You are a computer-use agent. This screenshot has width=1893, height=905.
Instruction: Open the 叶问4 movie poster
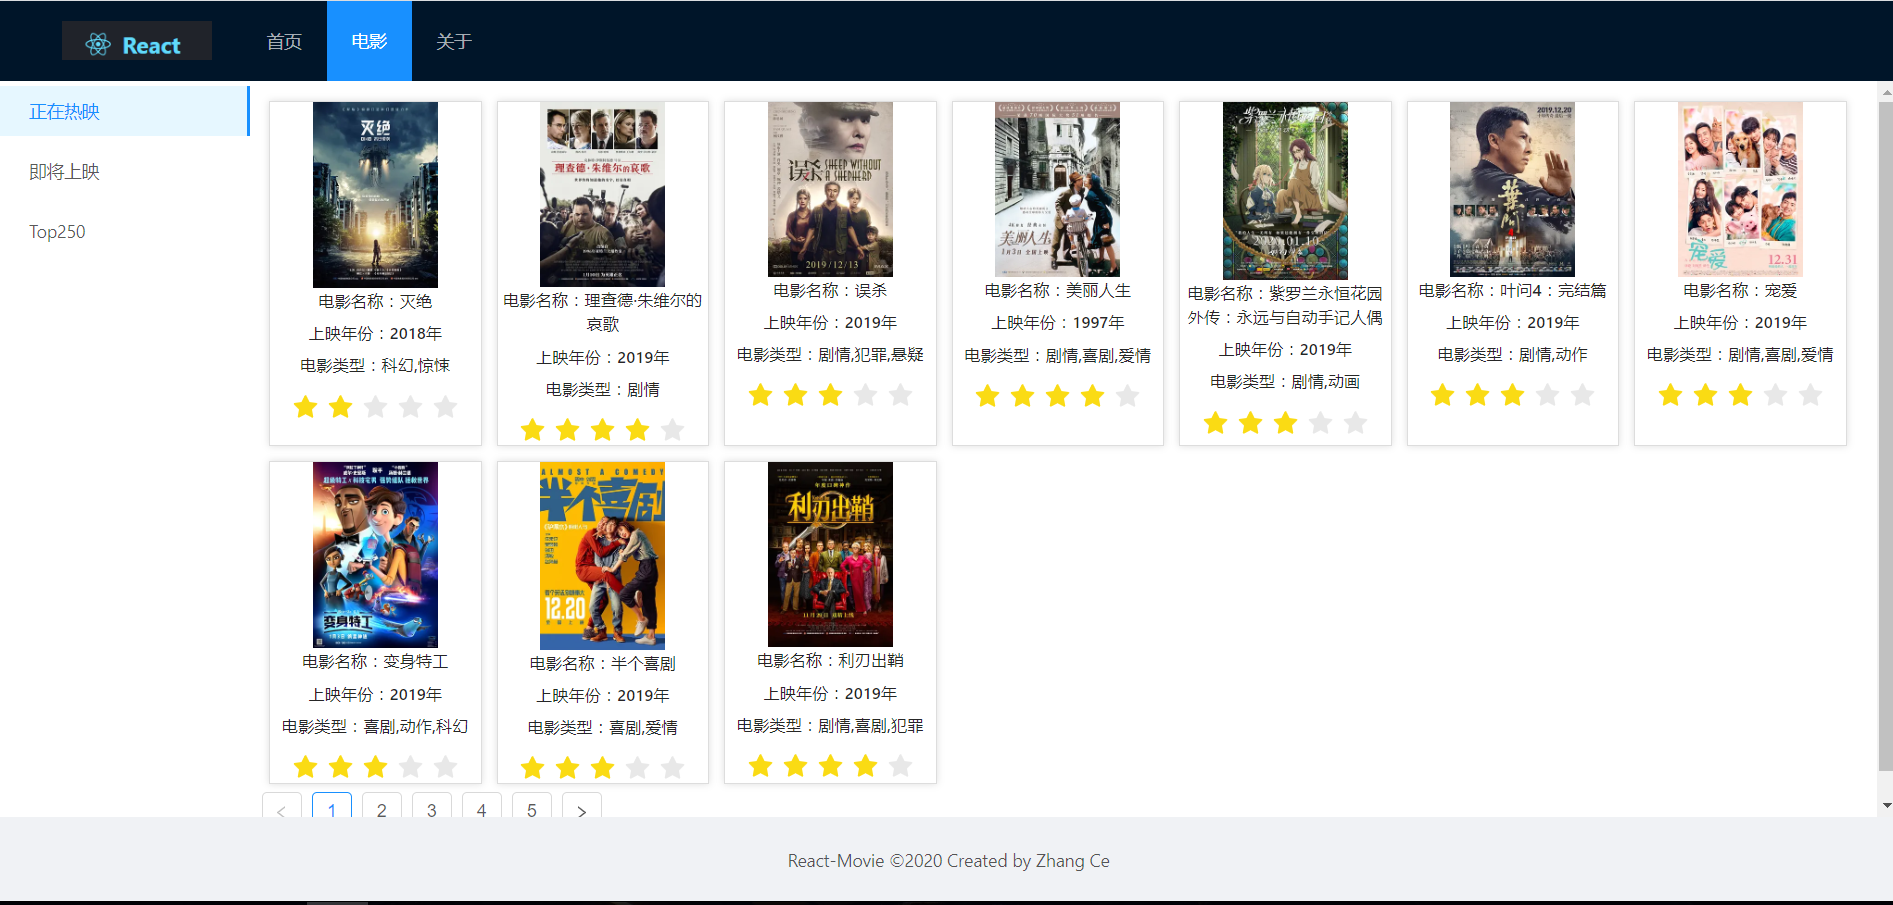pyautogui.click(x=1512, y=189)
